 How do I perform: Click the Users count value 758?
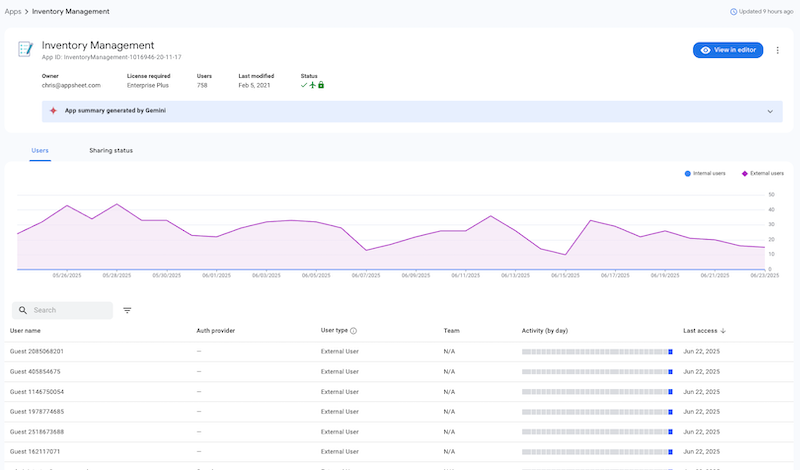pyautogui.click(x=202, y=85)
